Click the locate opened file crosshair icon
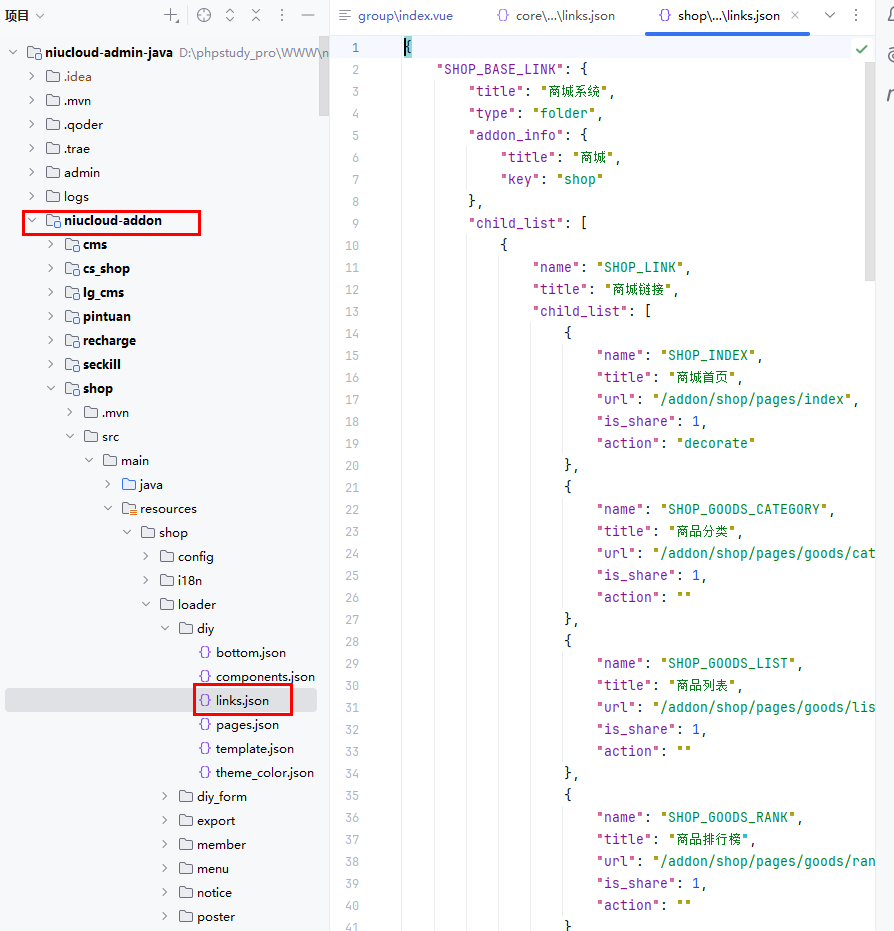The height and width of the screenshot is (931, 894). tap(204, 15)
